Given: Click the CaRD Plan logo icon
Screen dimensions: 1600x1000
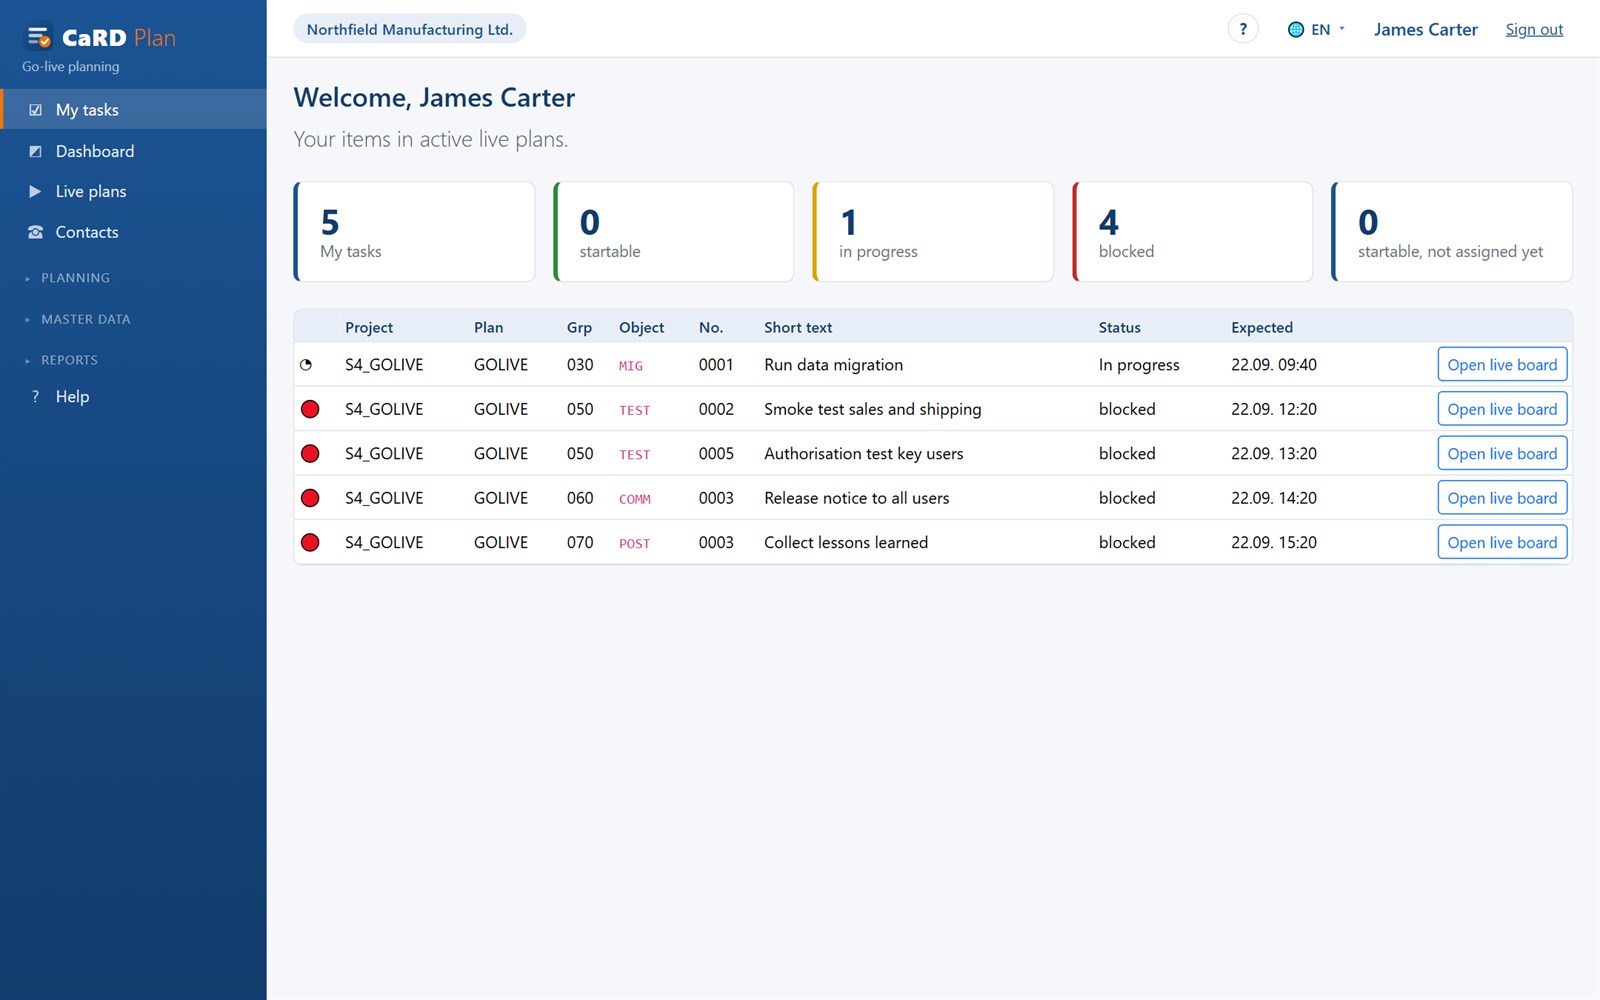Looking at the screenshot, I should [39, 38].
